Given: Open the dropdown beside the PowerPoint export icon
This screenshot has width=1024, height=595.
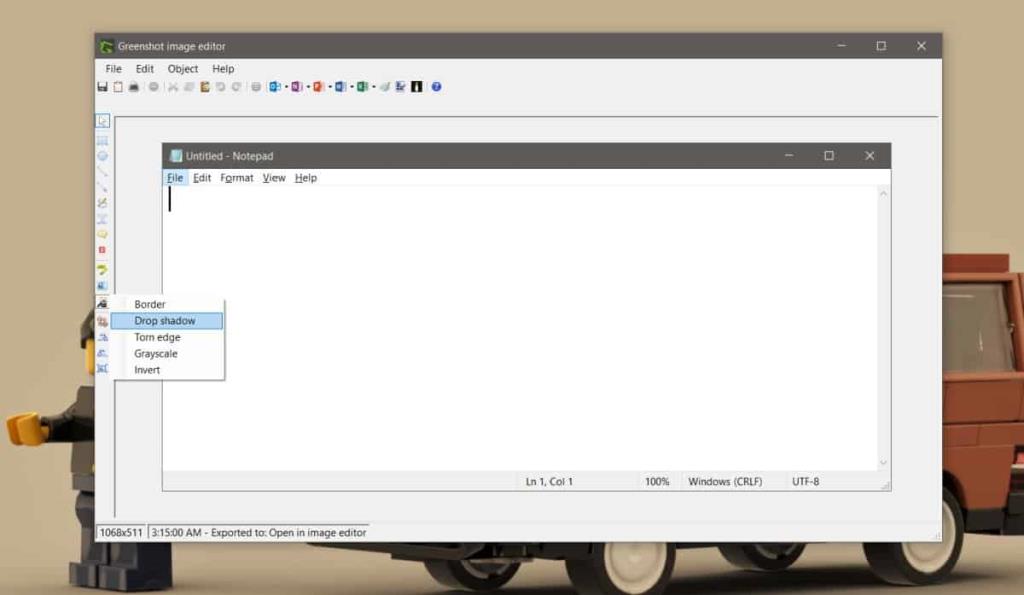Looking at the screenshot, I should point(331,86).
